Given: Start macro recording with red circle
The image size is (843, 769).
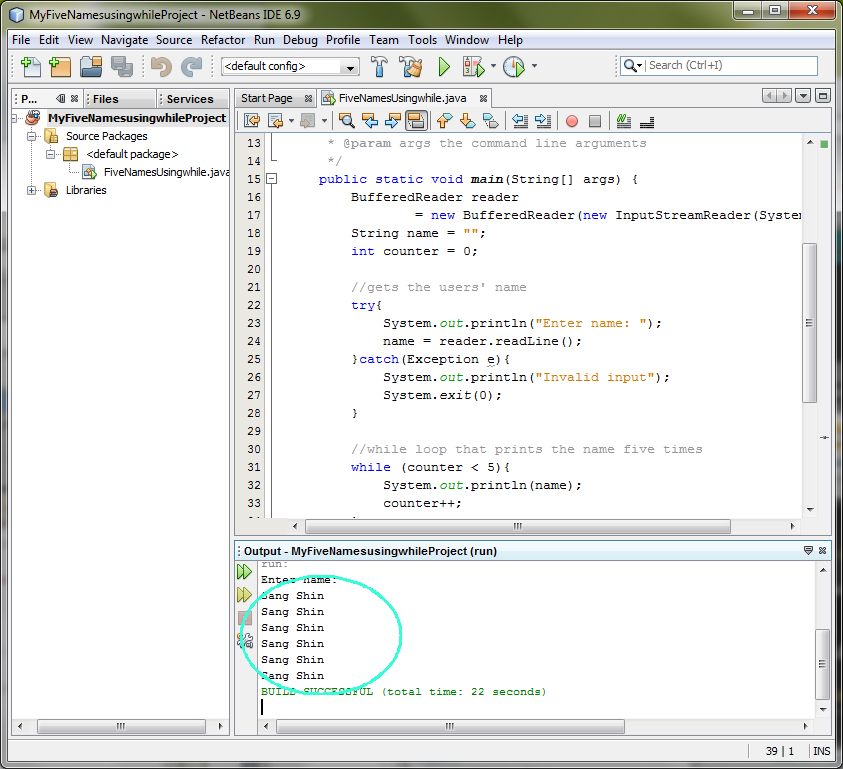Looking at the screenshot, I should [x=572, y=121].
